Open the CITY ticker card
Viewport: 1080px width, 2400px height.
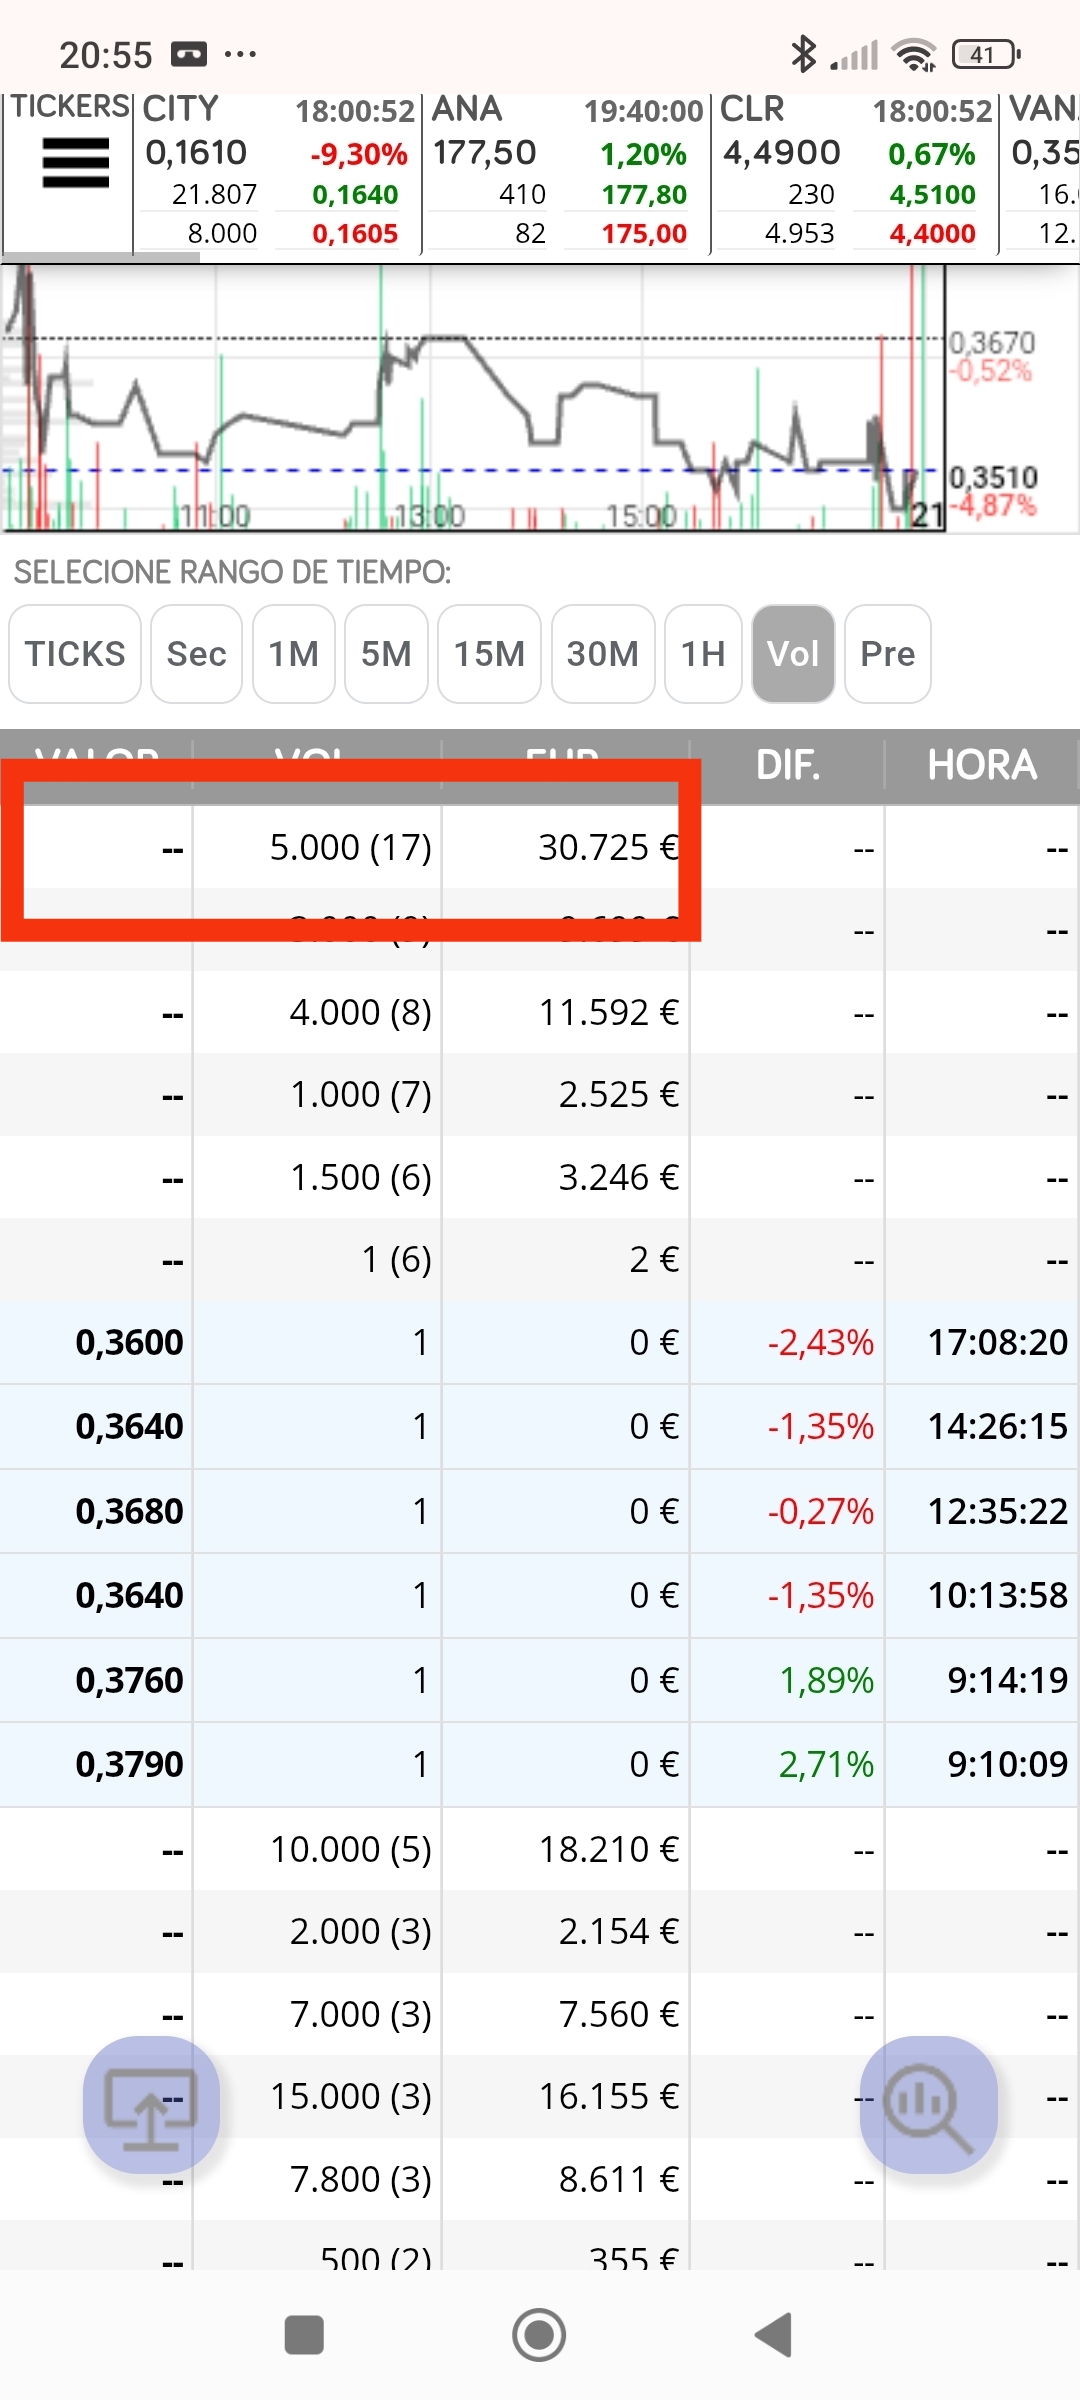pyautogui.click(x=278, y=172)
